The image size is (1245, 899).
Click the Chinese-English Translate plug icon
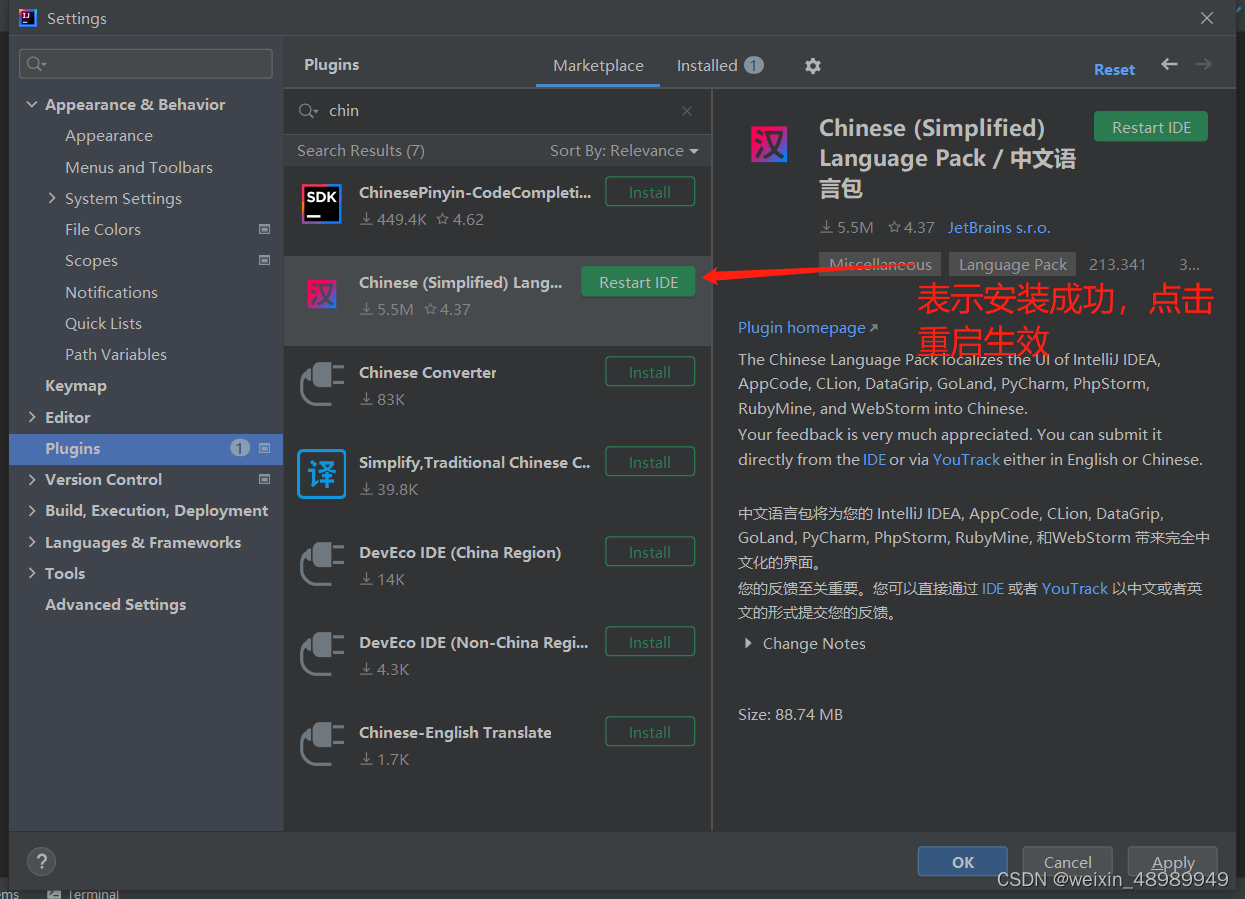click(322, 744)
